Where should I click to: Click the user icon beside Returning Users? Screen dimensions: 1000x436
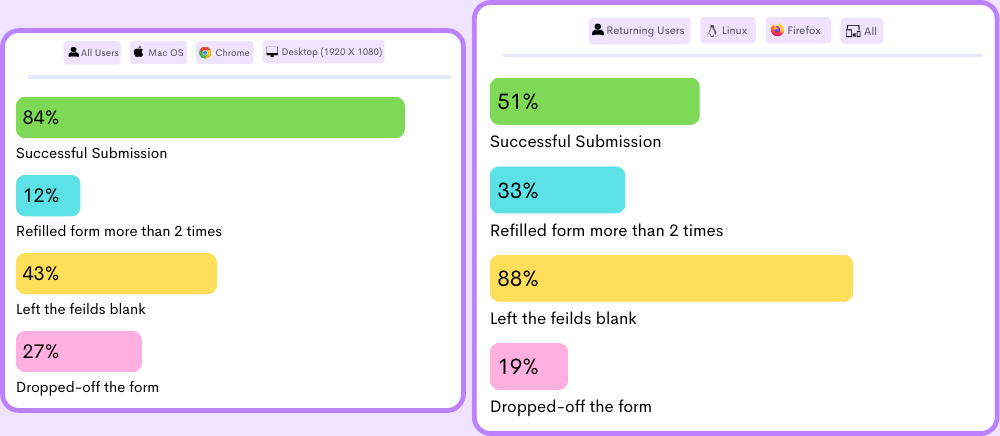pos(598,31)
